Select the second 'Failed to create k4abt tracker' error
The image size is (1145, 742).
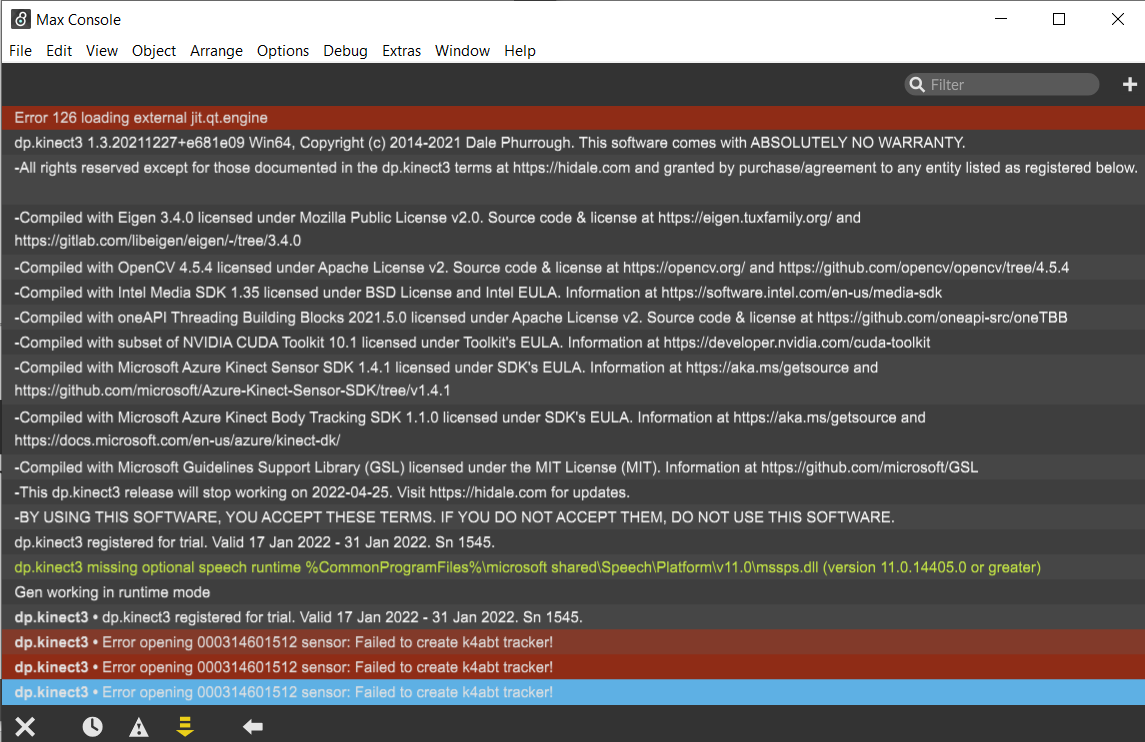click(573, 668)
